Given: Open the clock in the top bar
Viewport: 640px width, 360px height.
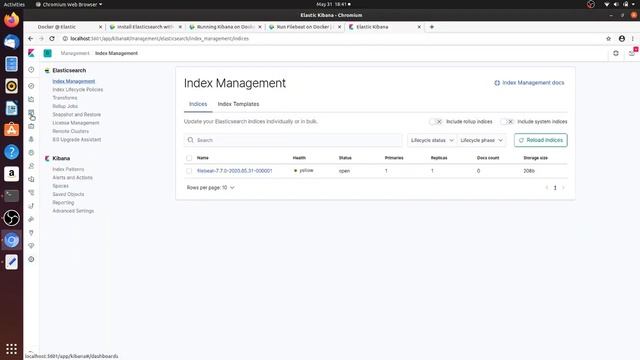Looking at the screenshot, I should [333, 4].
